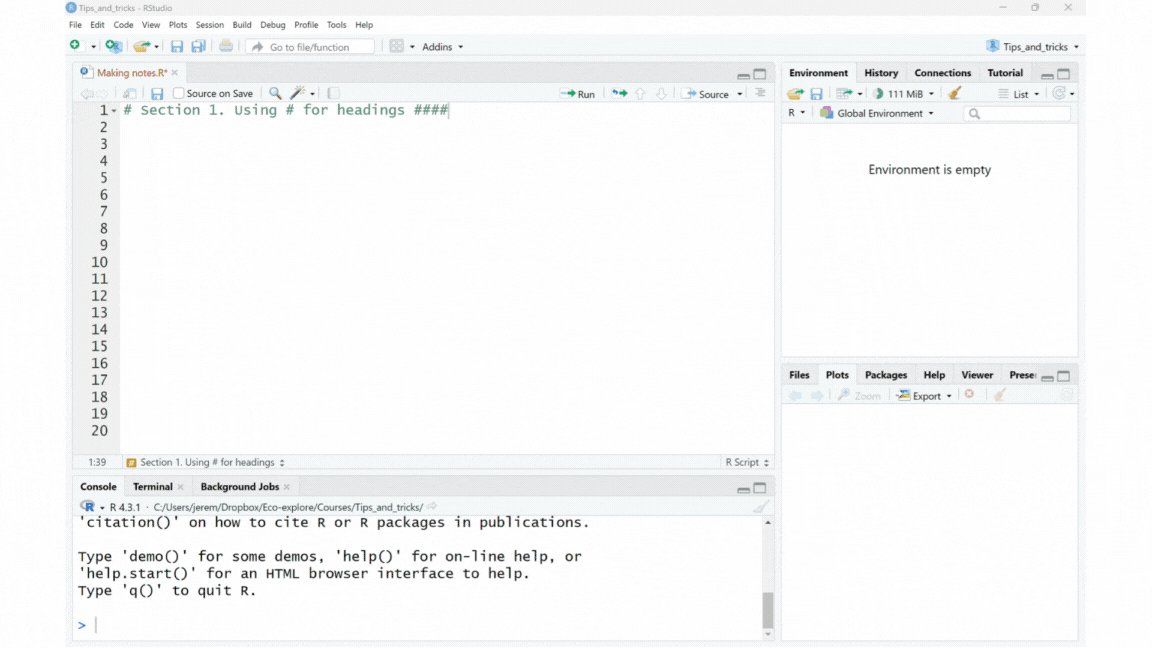Screen dimensions: 1152x648
Task: Open Export dropdown in Plots pane
Action: [924, 395]
